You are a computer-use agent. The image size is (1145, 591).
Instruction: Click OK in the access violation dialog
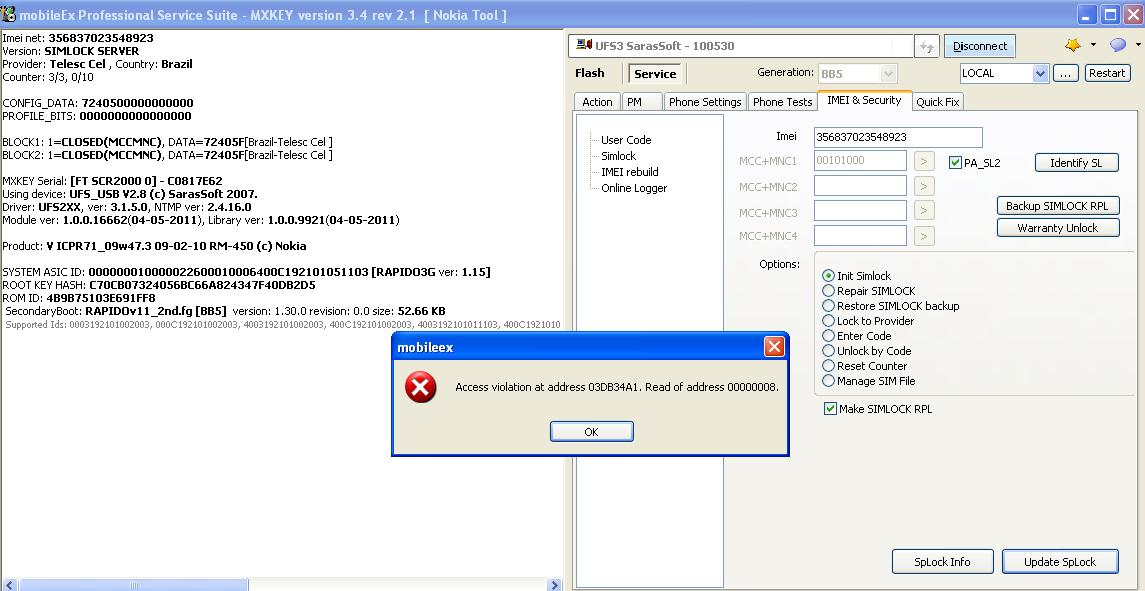tap(591, 432)
